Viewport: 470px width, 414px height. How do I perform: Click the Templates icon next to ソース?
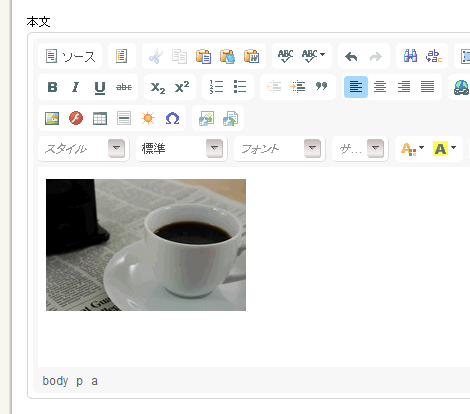click(121, 56)
